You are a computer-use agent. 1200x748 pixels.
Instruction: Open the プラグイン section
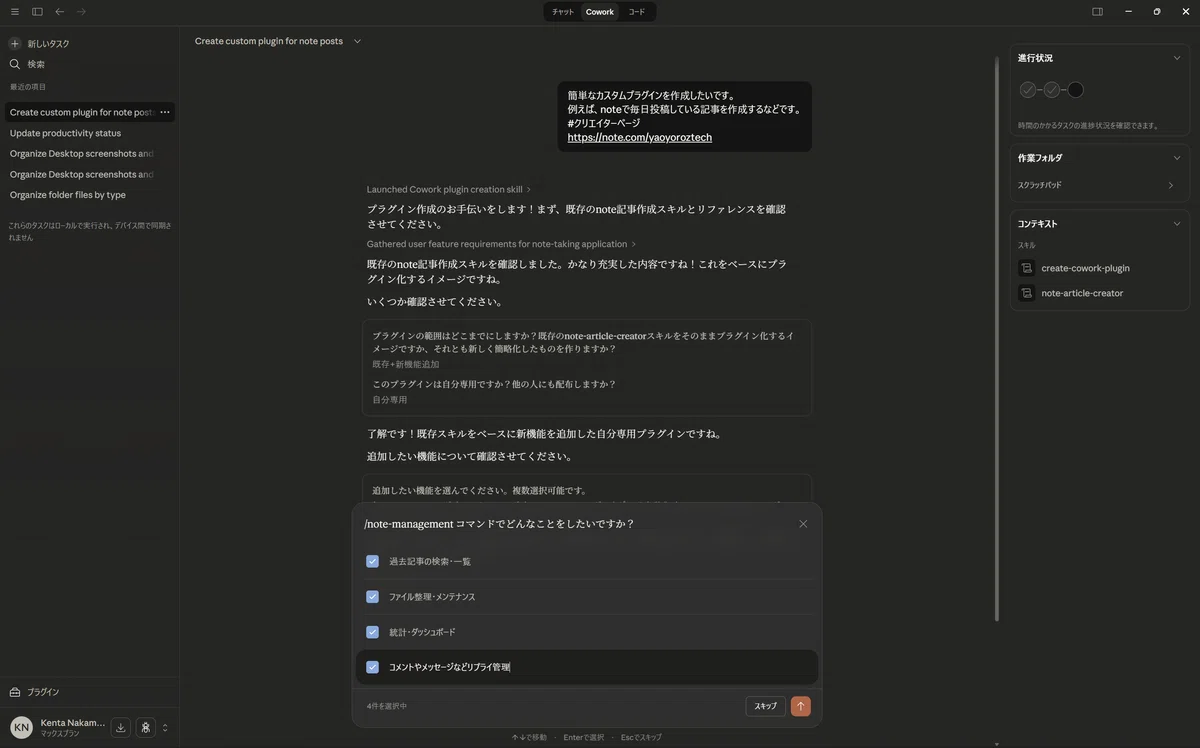[42, 692]
